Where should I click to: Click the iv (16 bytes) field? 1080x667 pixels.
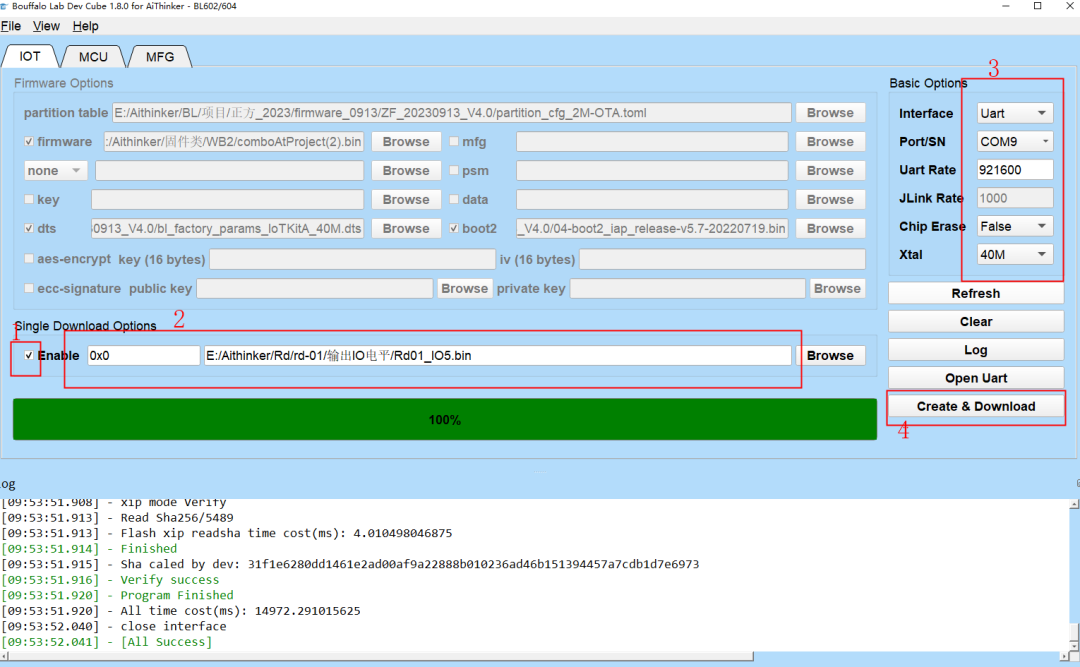click(x=722, y=259)
